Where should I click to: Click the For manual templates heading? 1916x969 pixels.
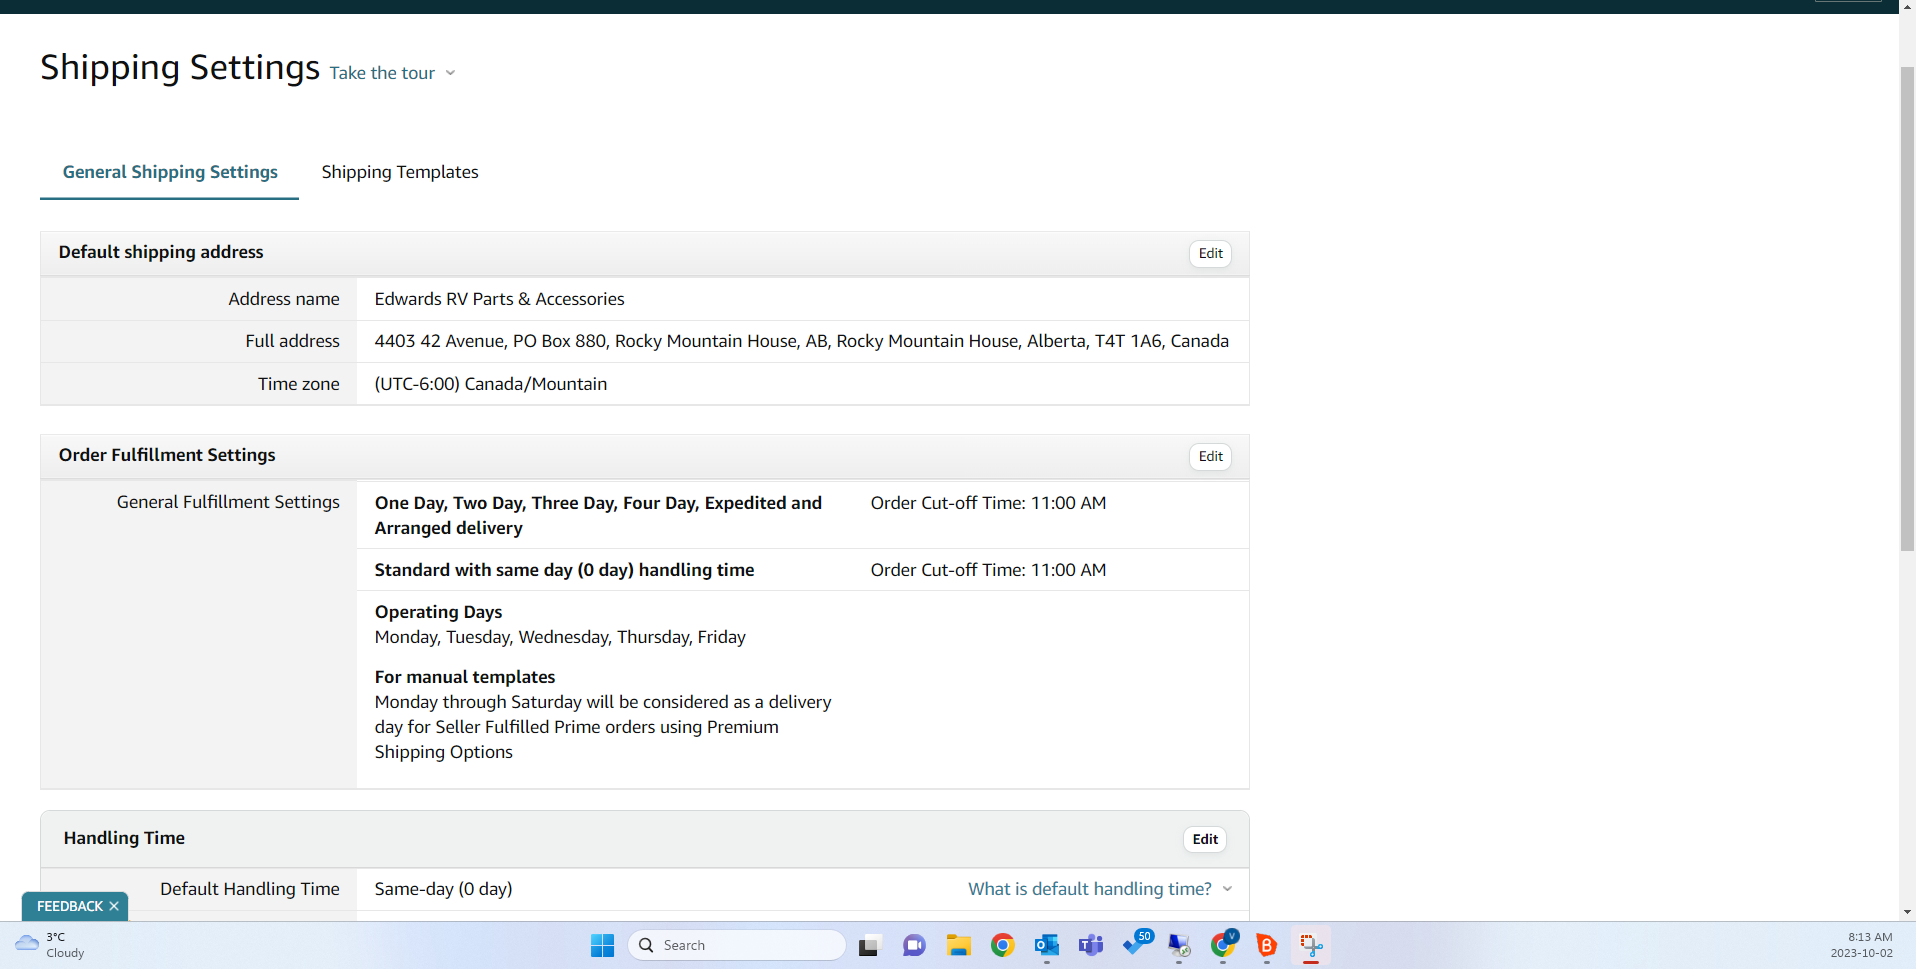click(465, 677)
